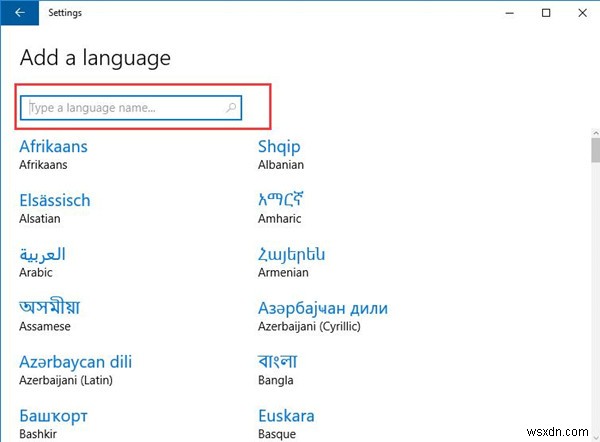Select Shqip (Albanian) language
The width and height of the screenshot is (600, 442).
pos(281,155)
